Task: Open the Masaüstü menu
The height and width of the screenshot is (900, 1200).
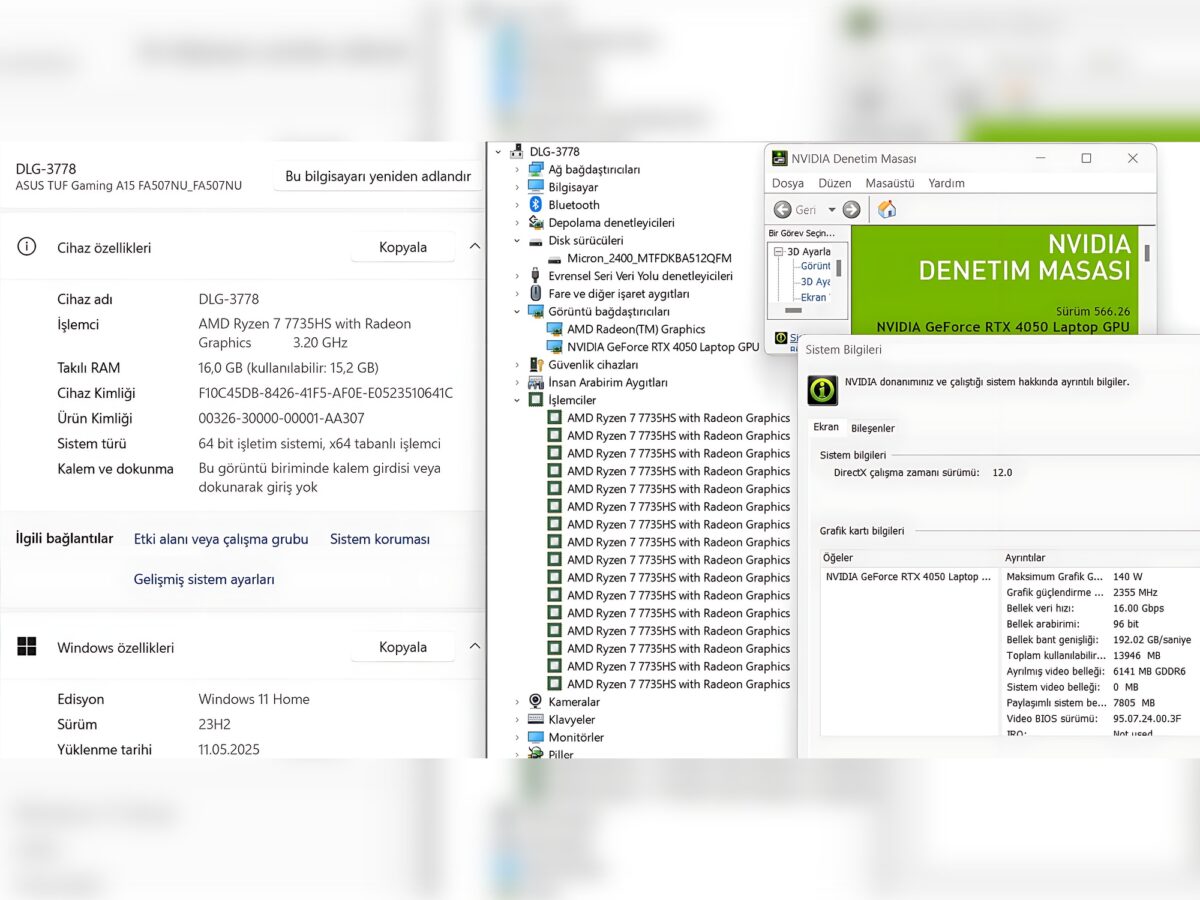Action: [890, 183]
